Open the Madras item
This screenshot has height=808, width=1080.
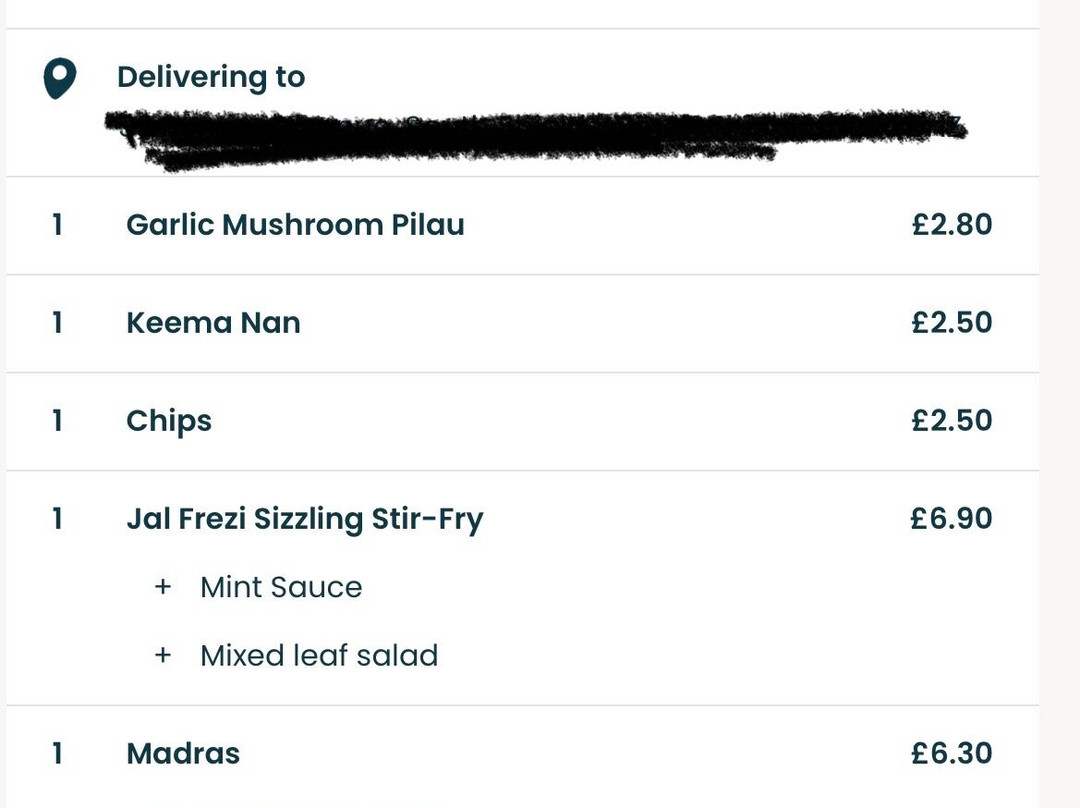183,754
